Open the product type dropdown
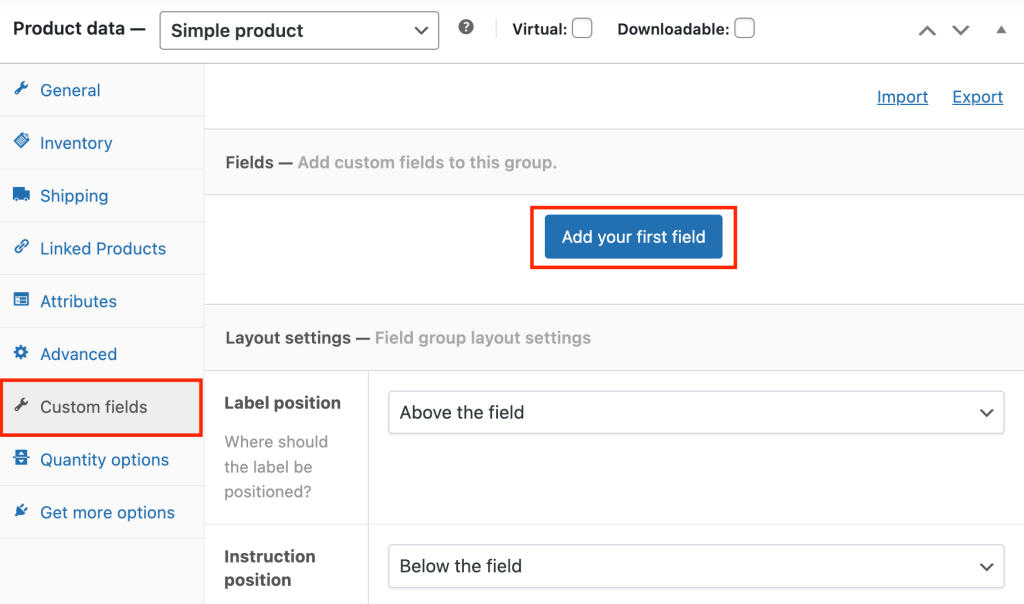This screenshot has width=1024, height=604. (298, 30)
